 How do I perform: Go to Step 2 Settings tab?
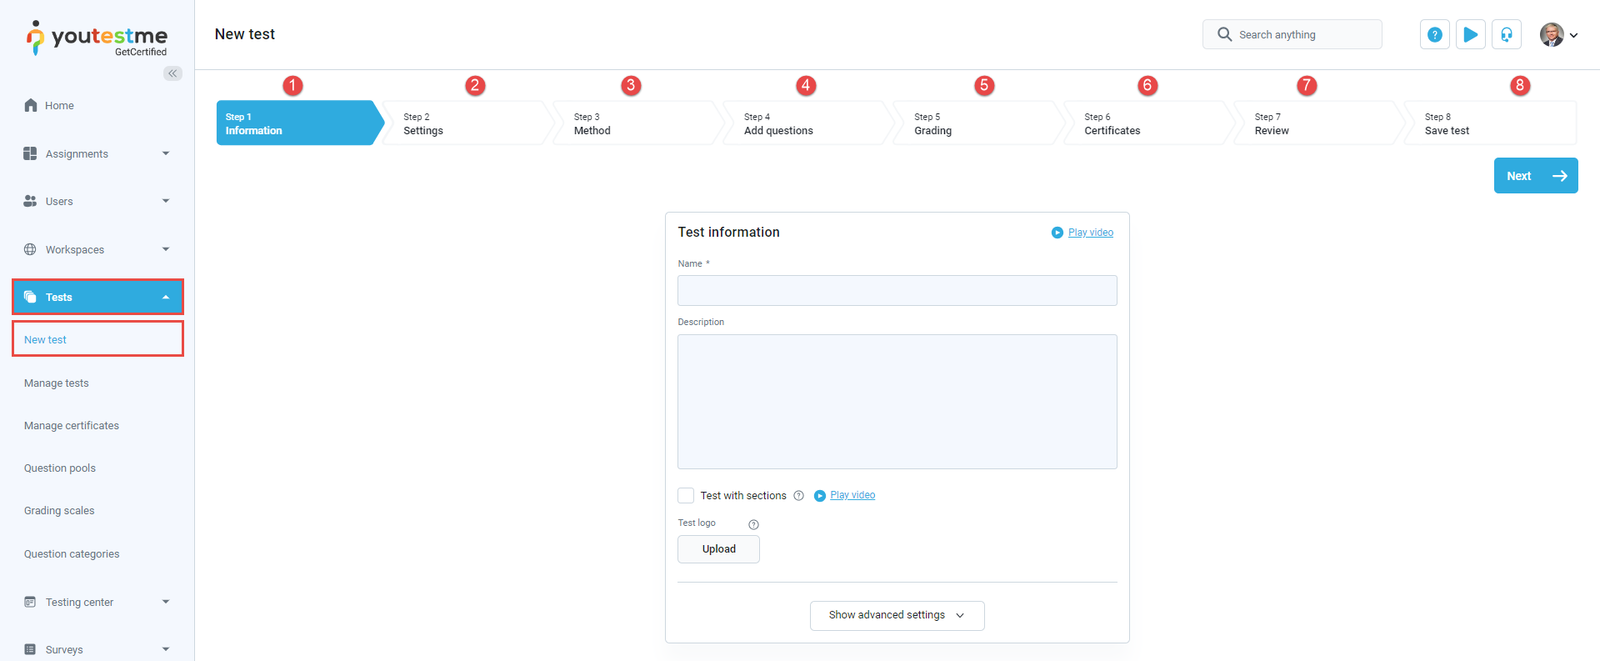[466, 124]
